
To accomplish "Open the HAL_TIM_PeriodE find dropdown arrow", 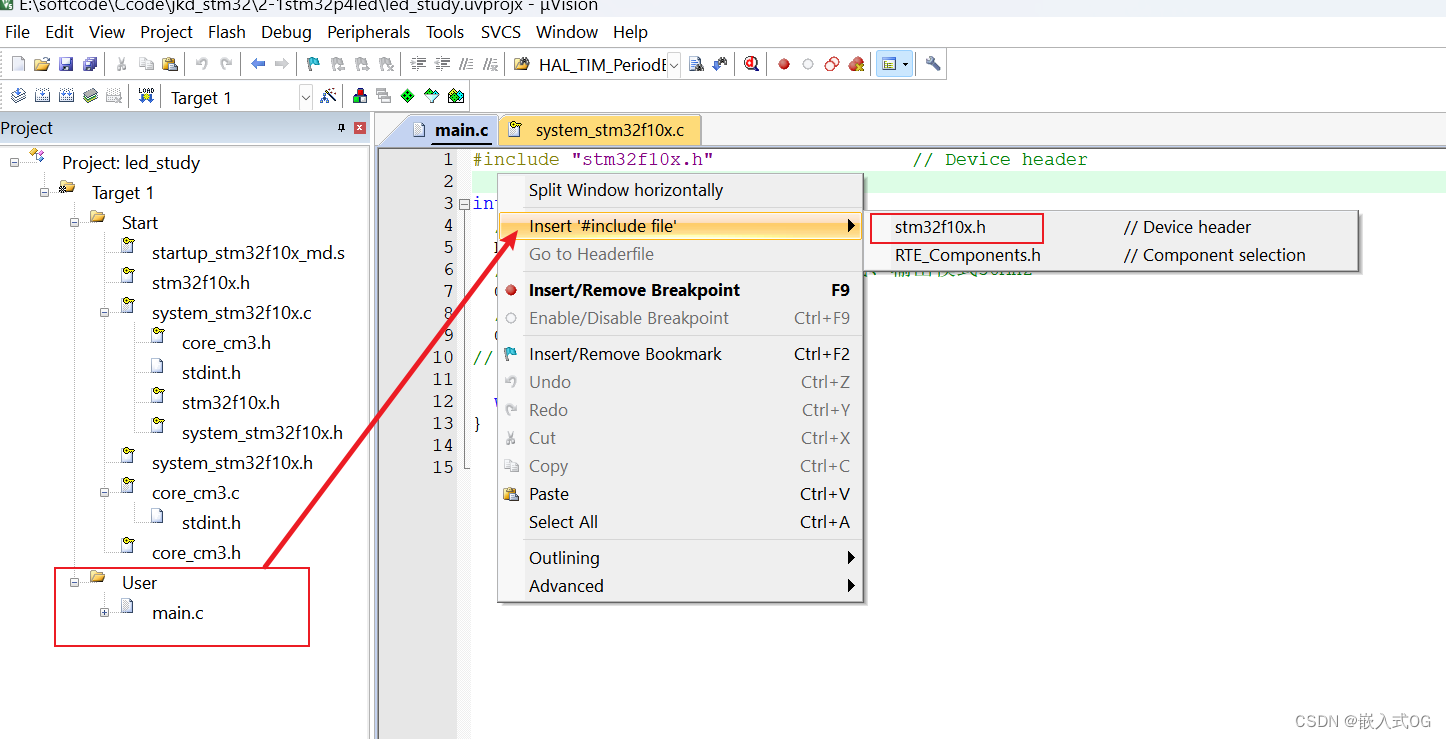I will (674, 65).
